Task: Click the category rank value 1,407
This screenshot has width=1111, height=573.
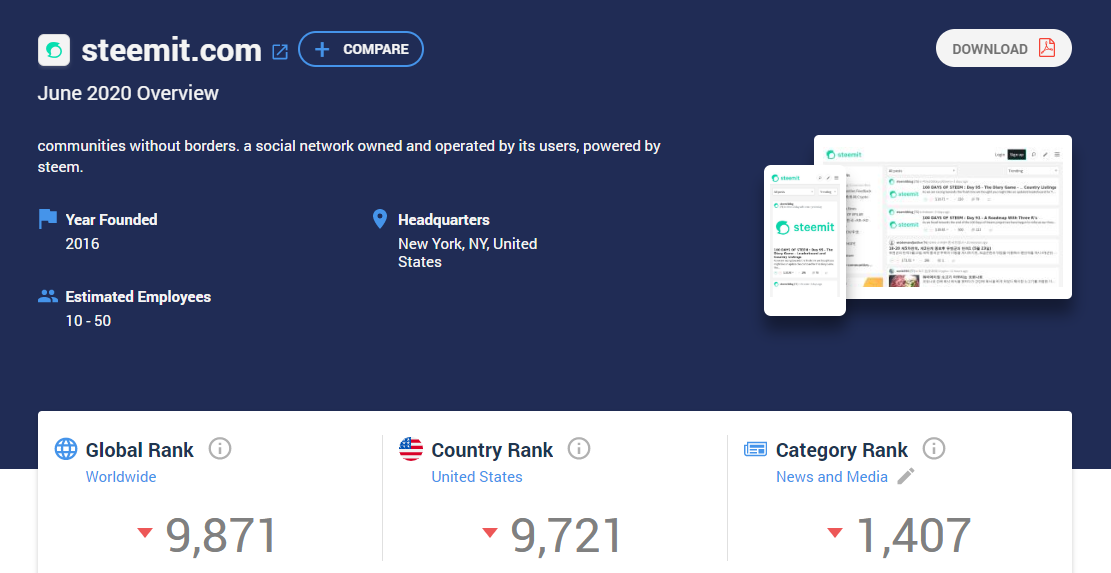Action: [x=913, y=535]
